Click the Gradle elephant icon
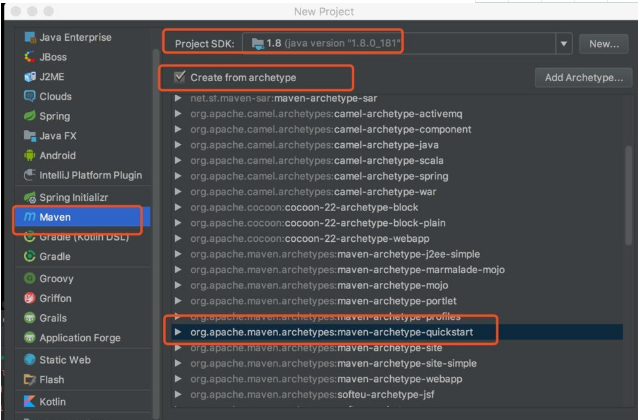The height and width of the screenshot is (420, 638). [x=30, y=256]
